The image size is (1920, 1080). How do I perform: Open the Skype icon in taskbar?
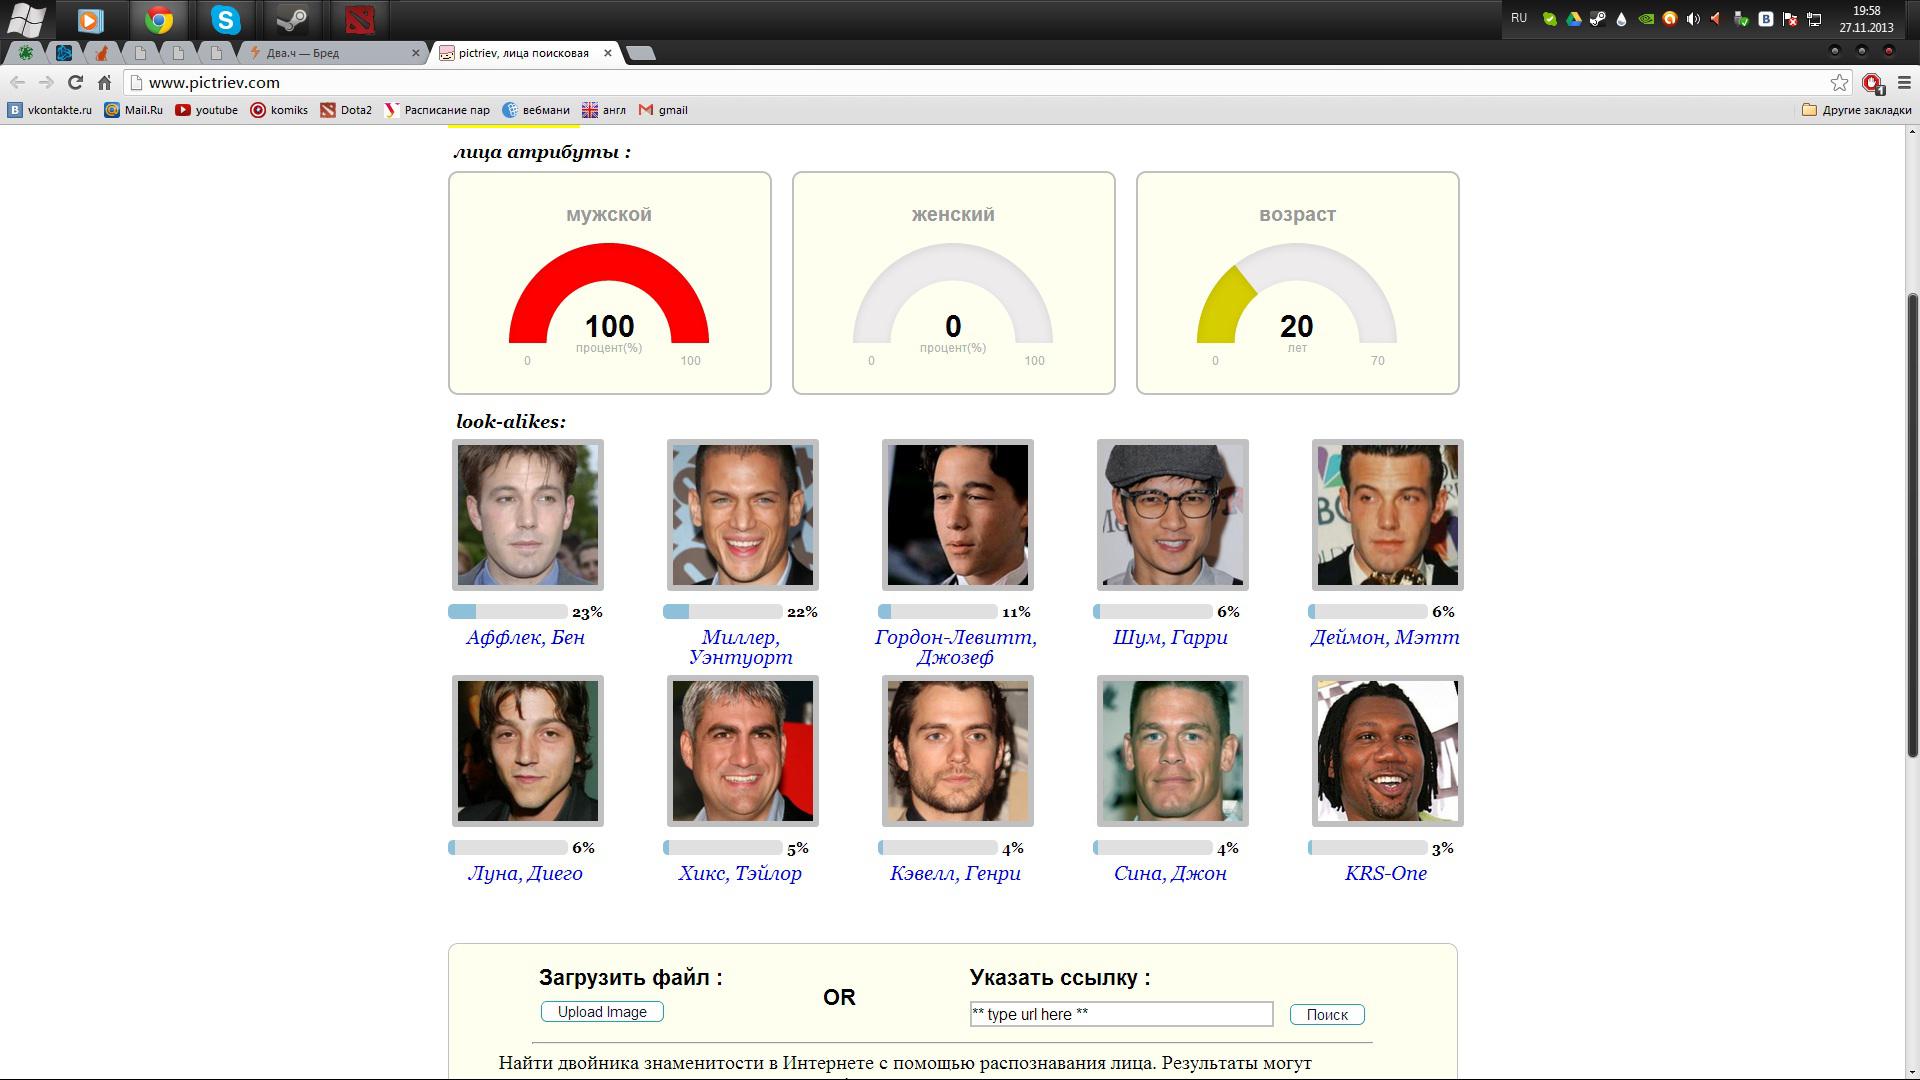[225, 20]
